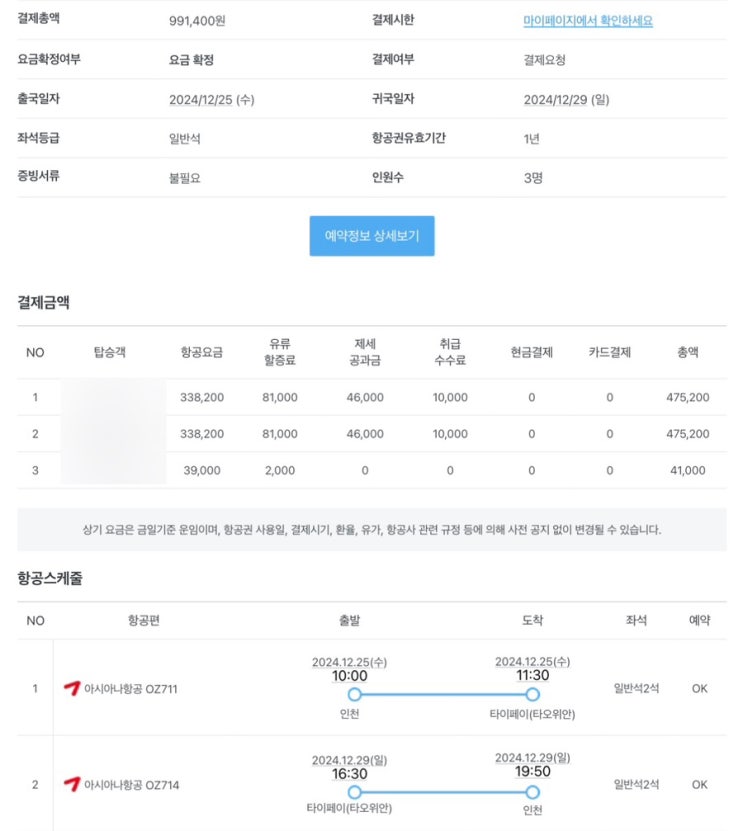Screen dimensions: 743x831
Task: Click the OK status for flight OZ711
Action: tap(700, 688)
